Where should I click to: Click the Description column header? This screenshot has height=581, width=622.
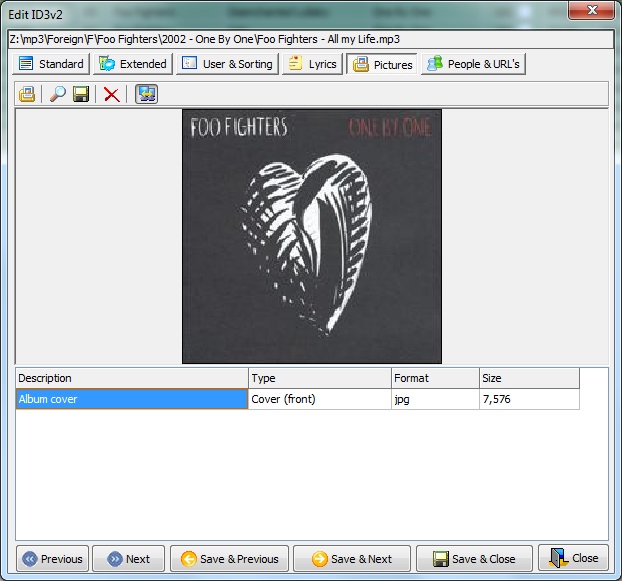click(x=132, y=378)
